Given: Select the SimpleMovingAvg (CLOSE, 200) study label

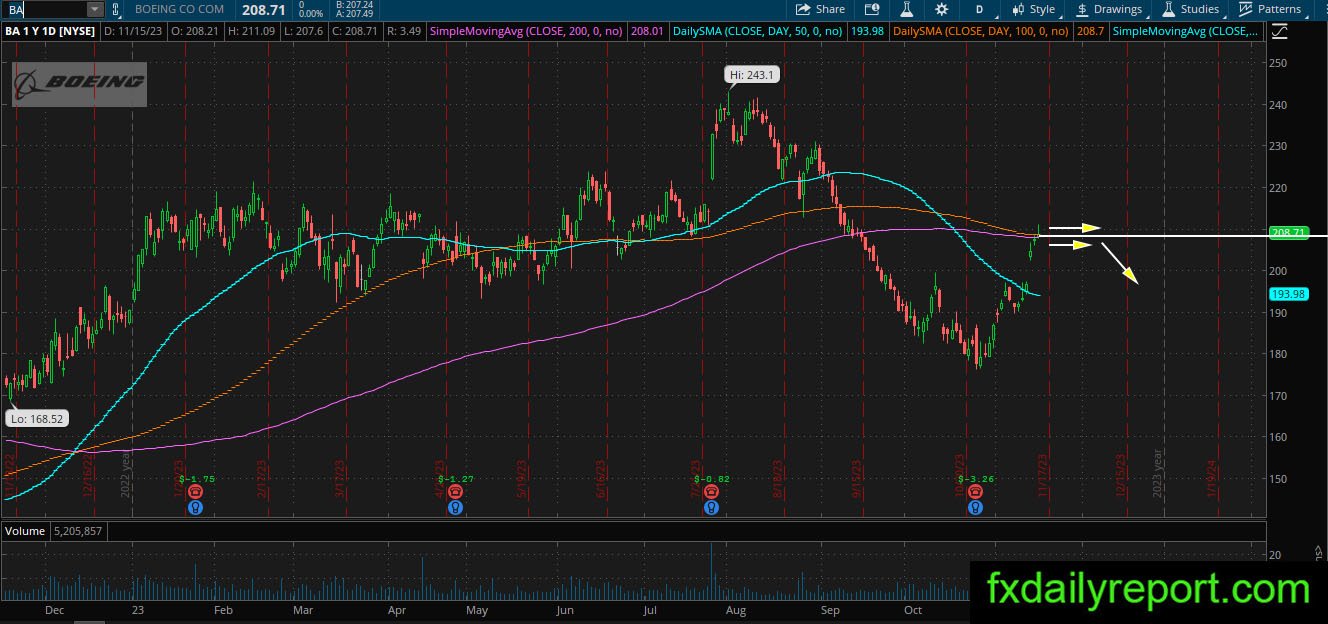Looking at the screenshot, I should click(526, 31).
